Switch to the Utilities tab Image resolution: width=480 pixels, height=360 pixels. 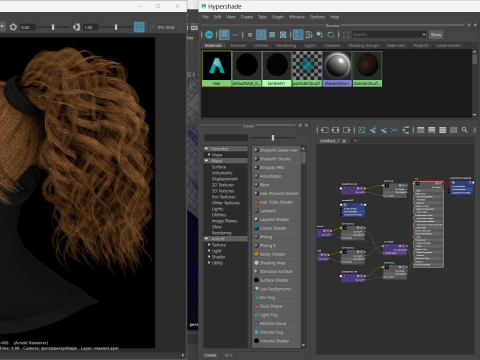point(261,45)
